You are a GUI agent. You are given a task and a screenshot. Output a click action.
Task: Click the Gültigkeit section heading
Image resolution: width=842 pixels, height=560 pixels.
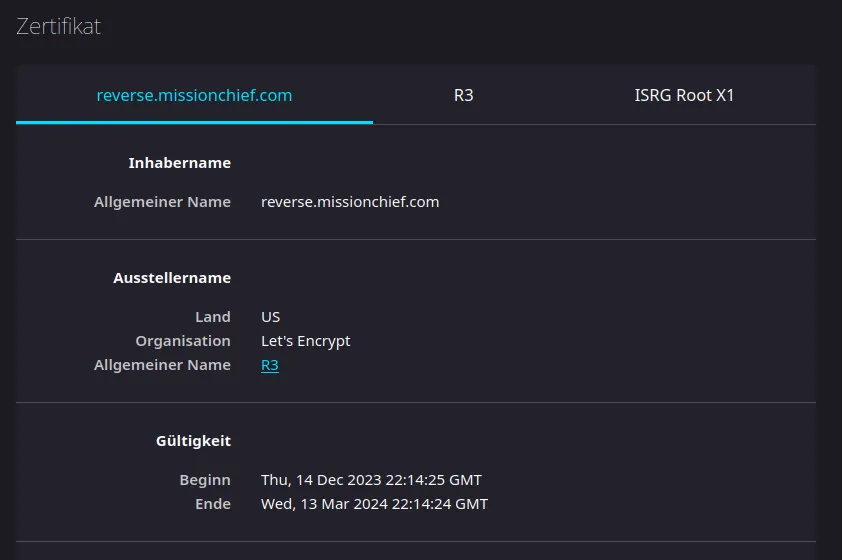pos(193,440)
